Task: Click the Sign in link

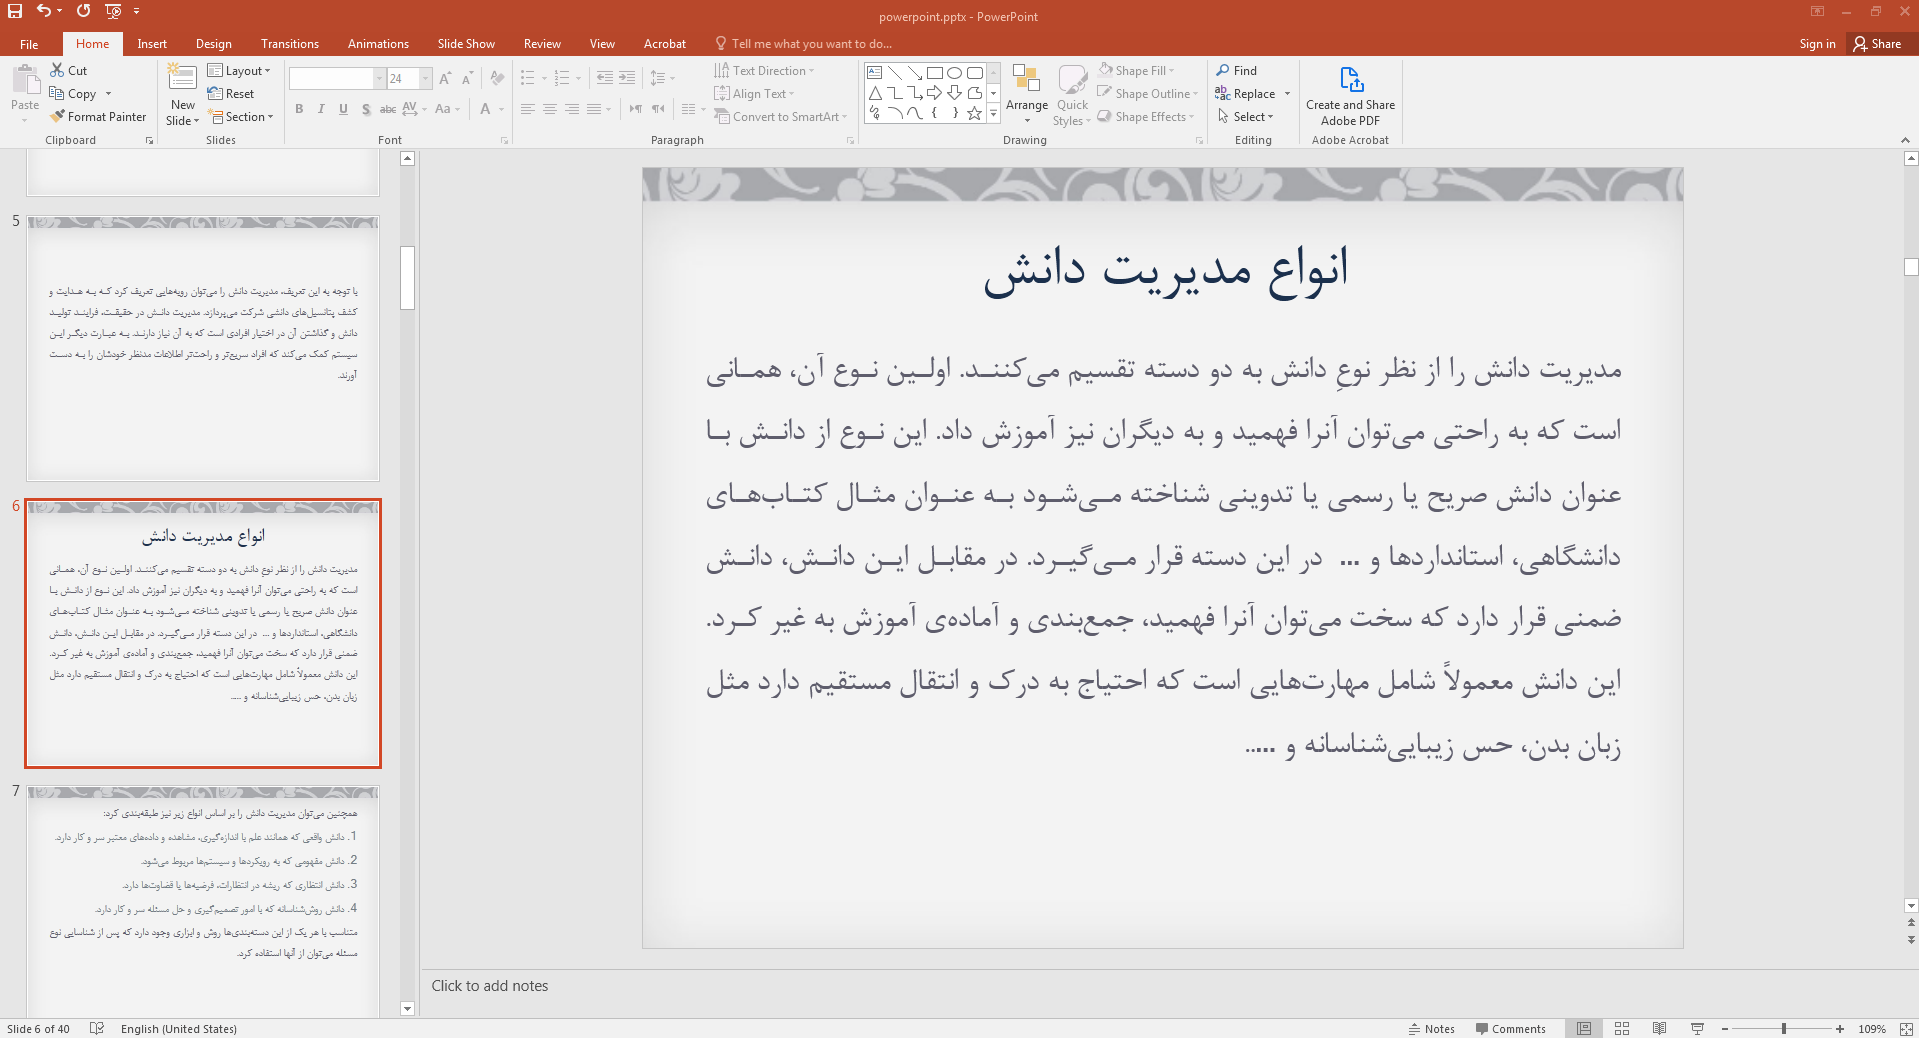Action: (1816, 44)
